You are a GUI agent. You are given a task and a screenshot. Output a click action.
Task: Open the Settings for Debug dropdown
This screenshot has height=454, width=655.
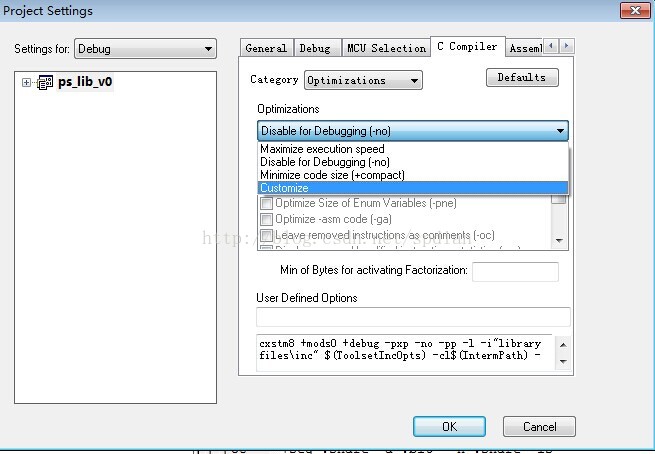click(145, 49)
